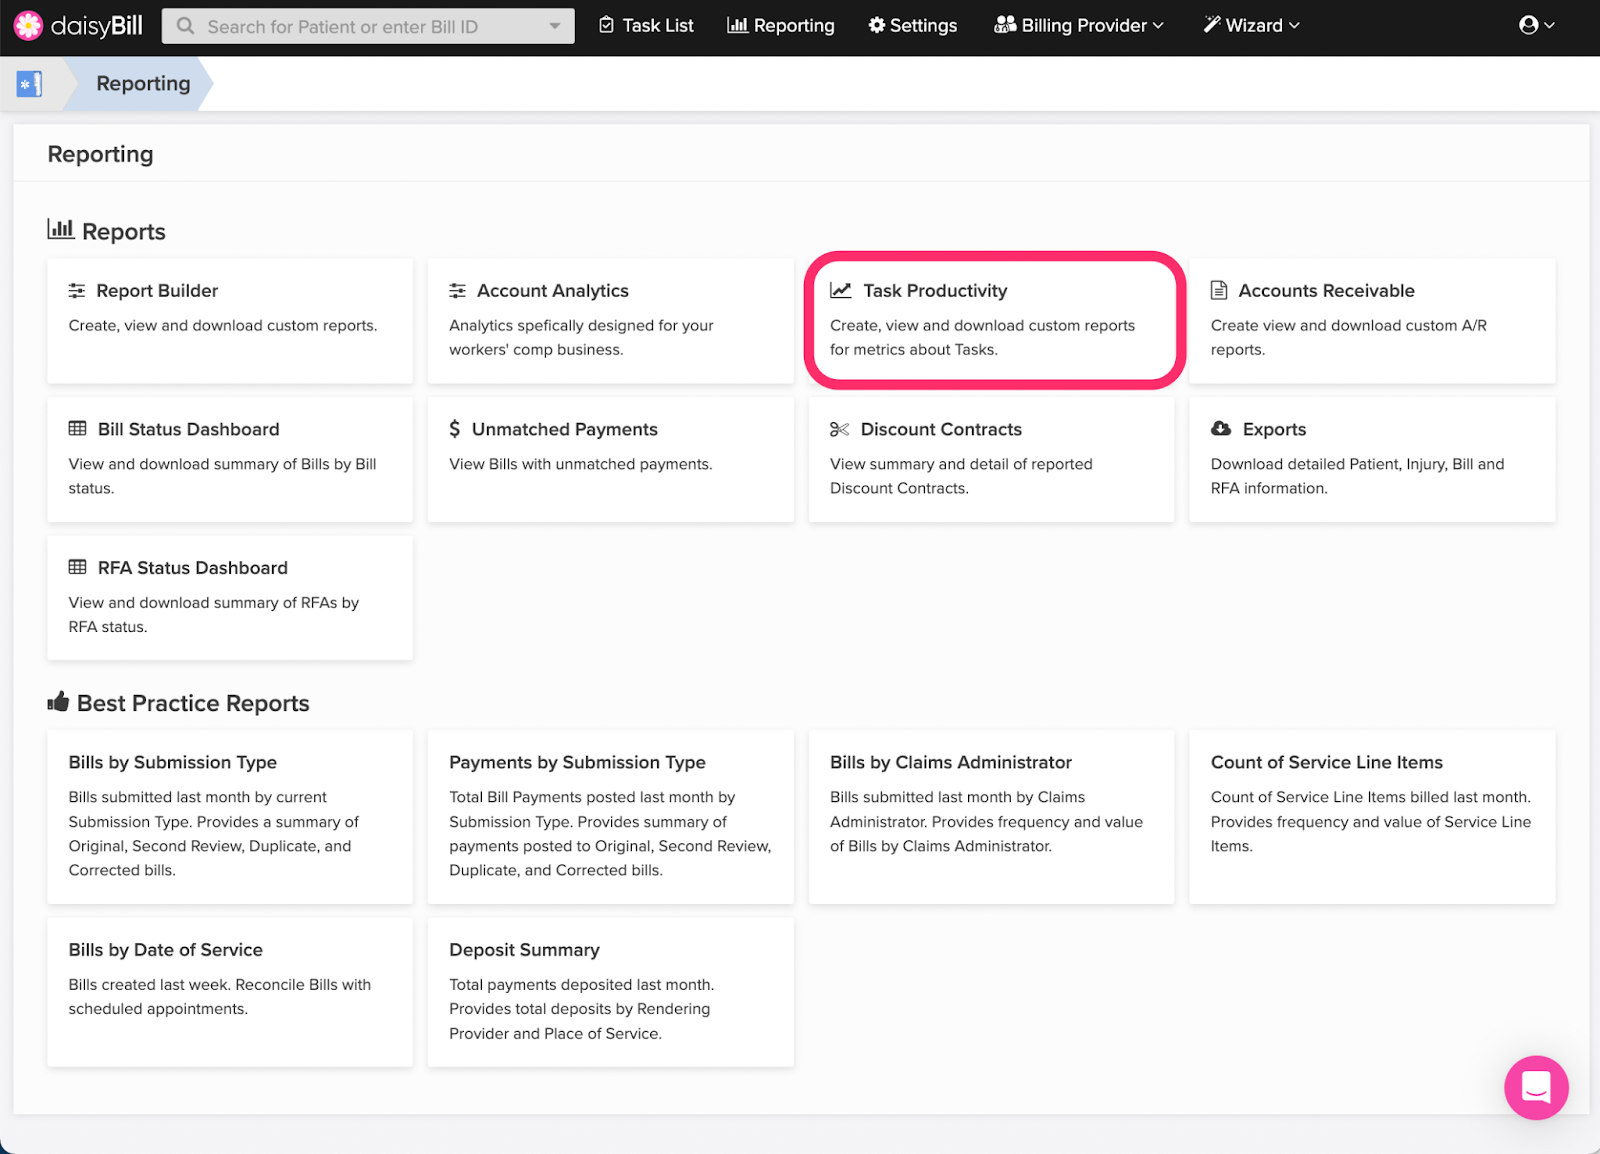
Task: Open the Bills by Claims Administrator report
Action: coord(950,762)
